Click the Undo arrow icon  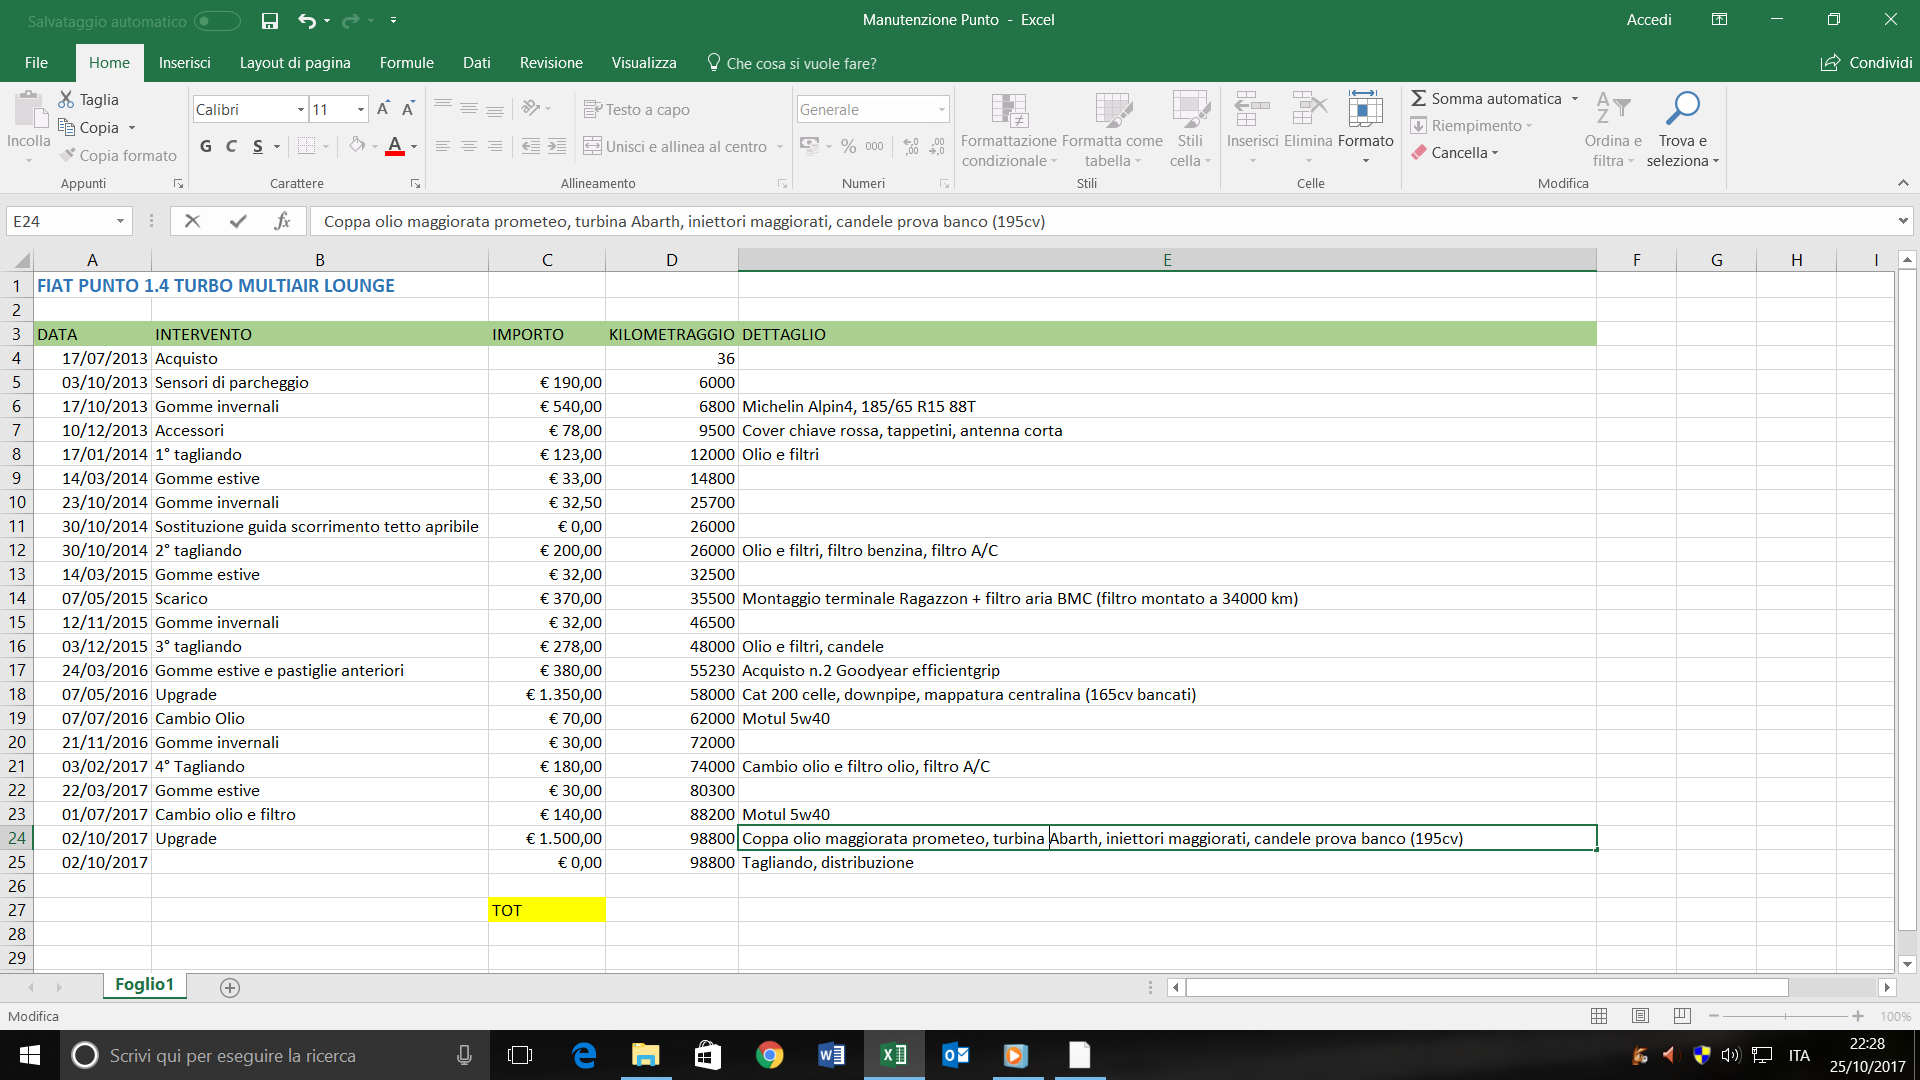point(307,20)
